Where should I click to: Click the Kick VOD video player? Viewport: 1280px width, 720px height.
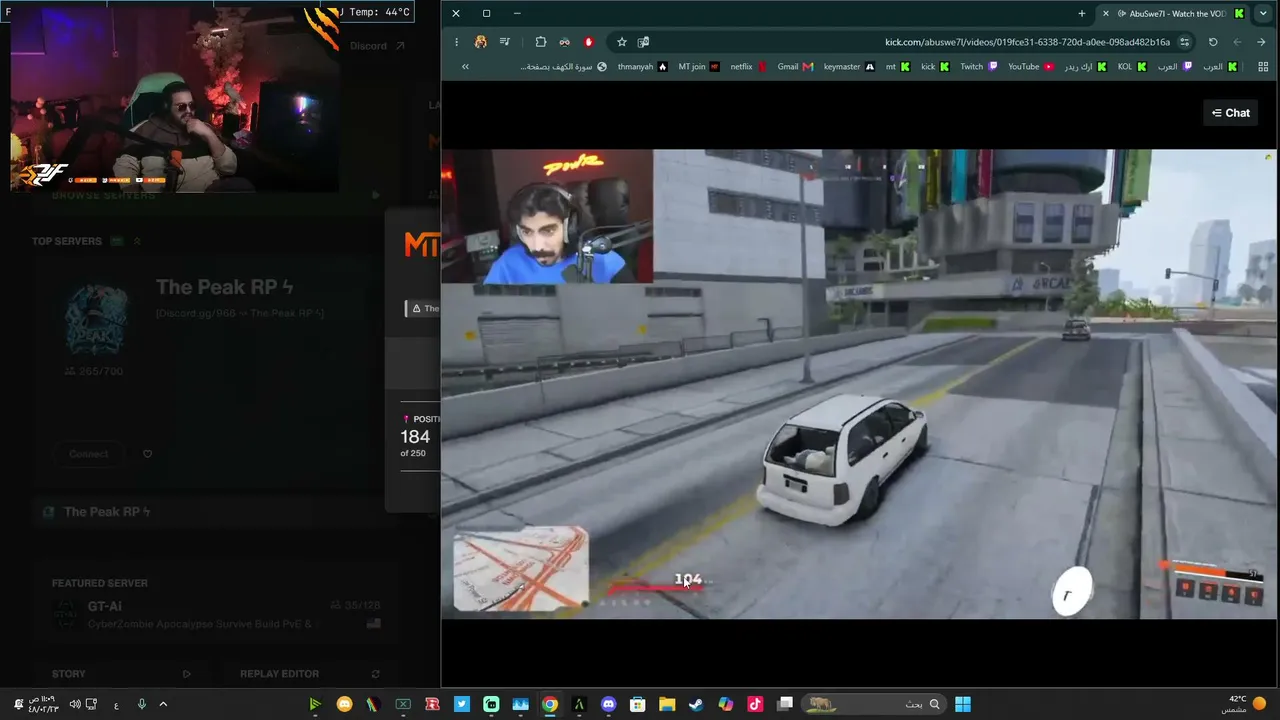tap(858, 384)
